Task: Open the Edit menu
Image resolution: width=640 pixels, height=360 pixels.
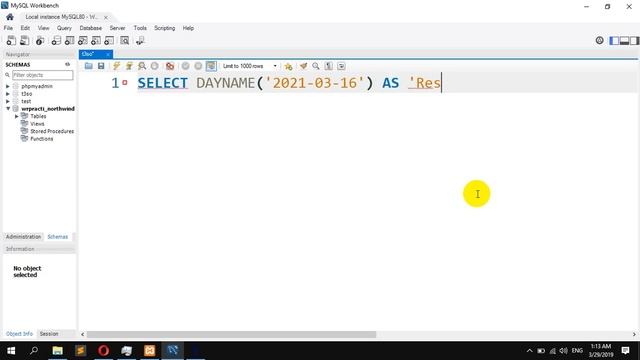Action: tap(25, 28)
